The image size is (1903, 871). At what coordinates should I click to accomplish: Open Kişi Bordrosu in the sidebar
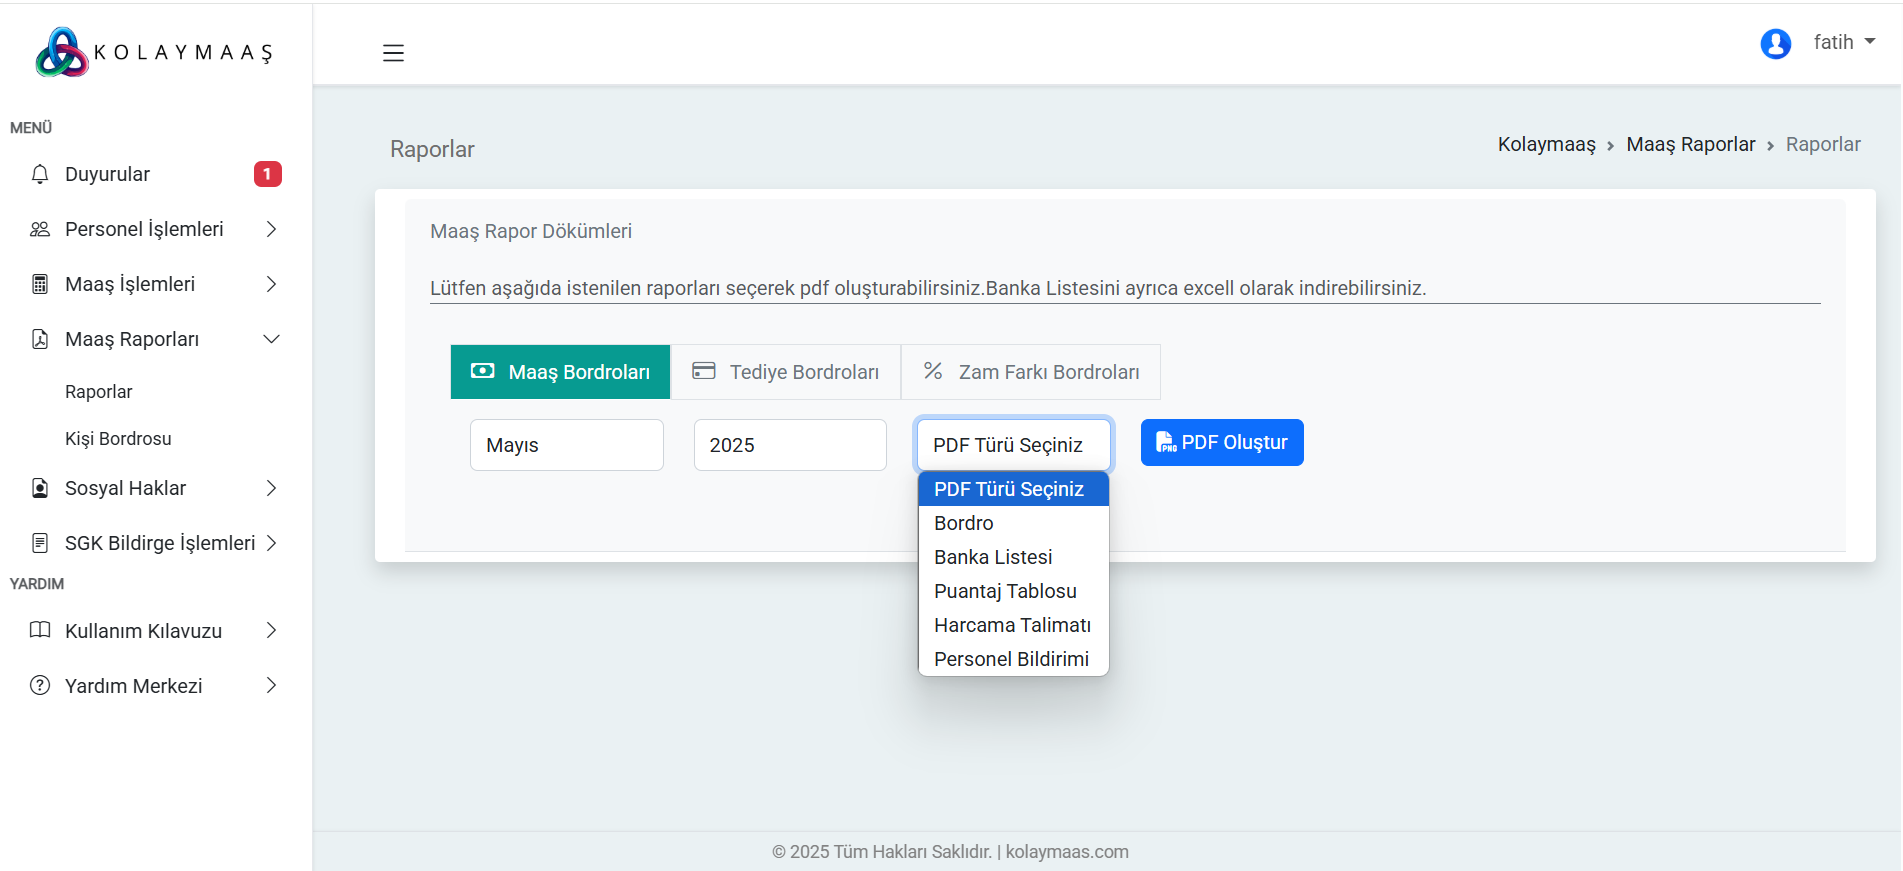(118, 439)
